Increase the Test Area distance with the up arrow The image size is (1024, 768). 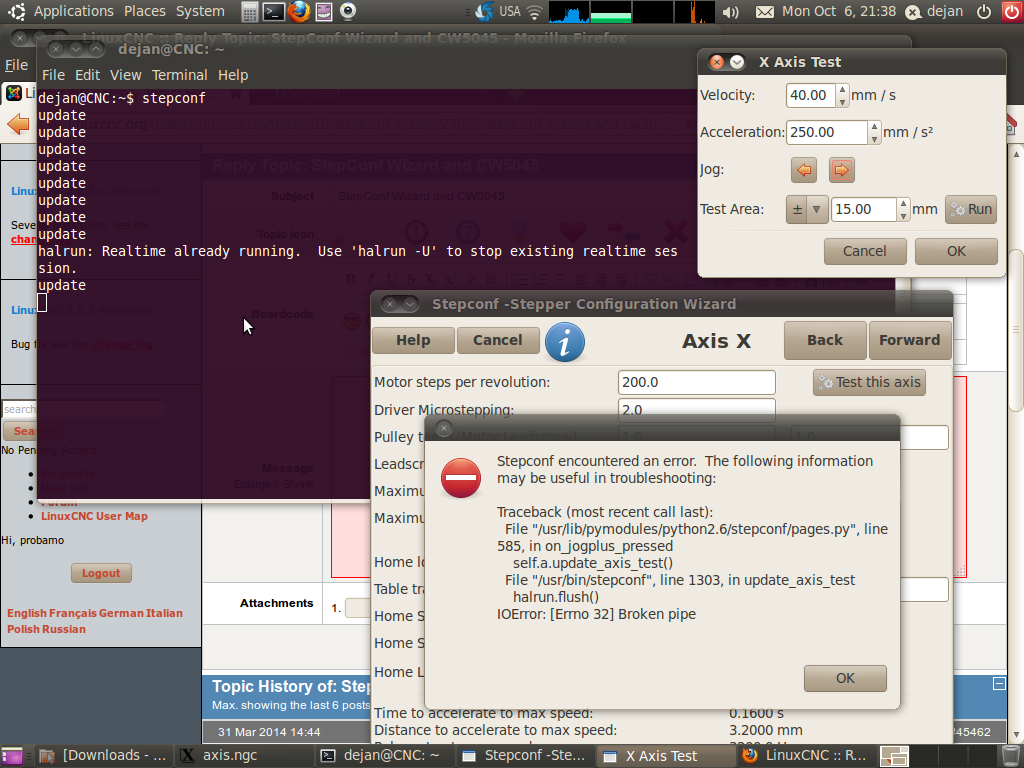(903, 203)
